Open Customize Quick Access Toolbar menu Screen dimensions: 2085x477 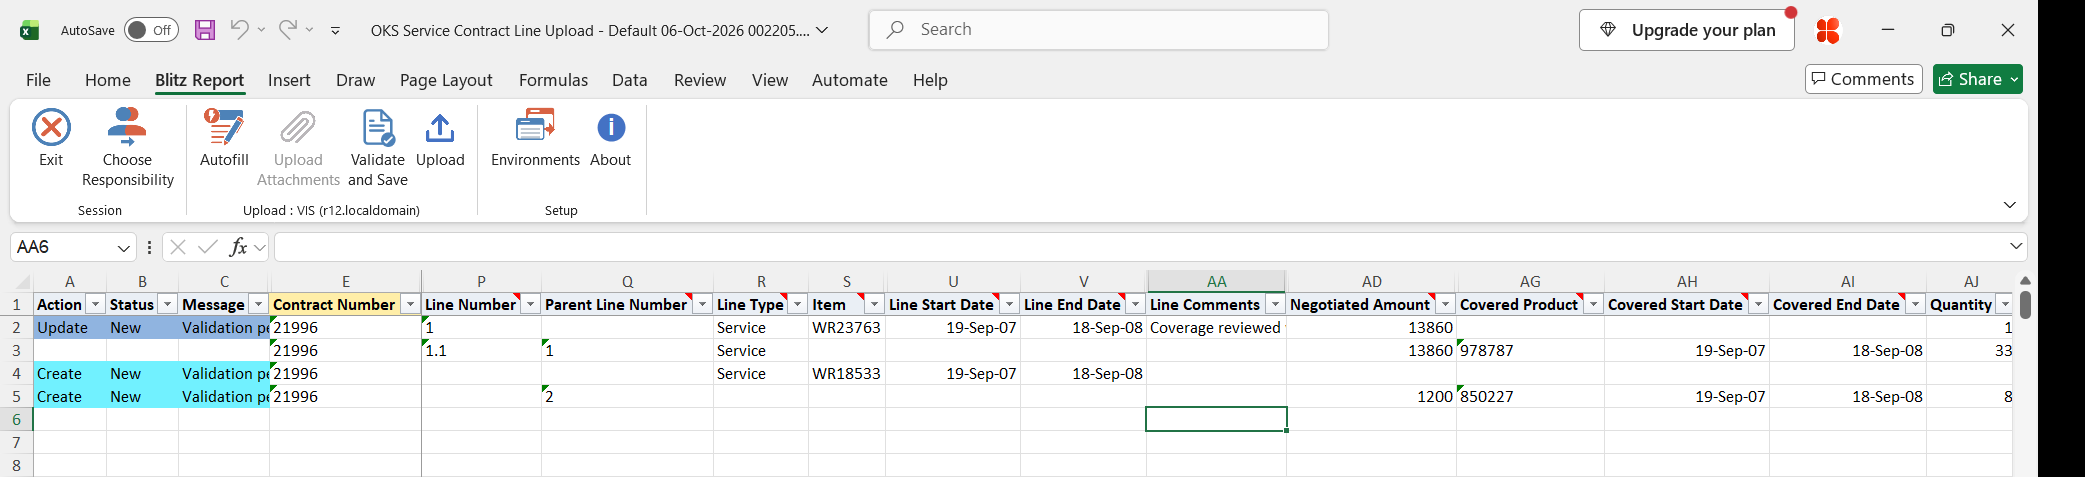pyautogui.click(x=335, y=31)
